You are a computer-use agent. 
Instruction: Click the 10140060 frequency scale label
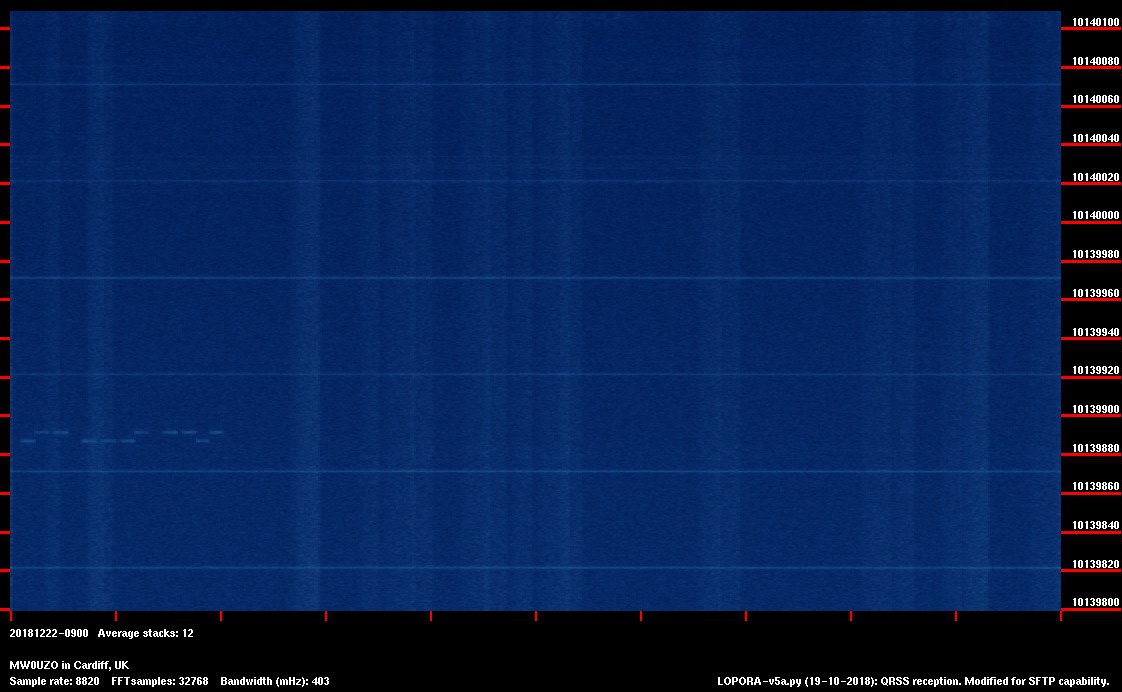(x=1095, y=100)
